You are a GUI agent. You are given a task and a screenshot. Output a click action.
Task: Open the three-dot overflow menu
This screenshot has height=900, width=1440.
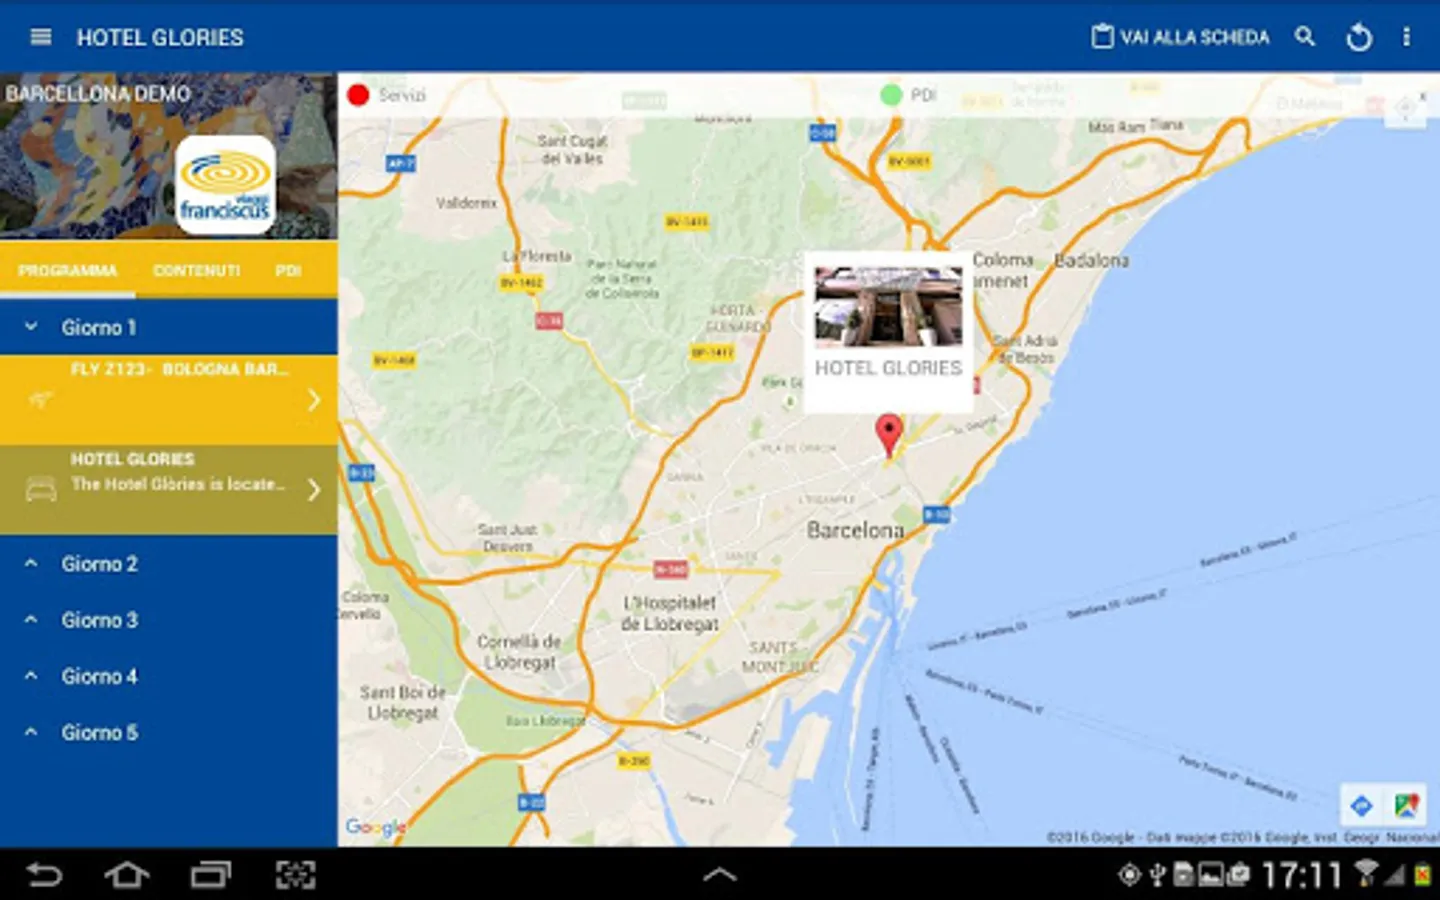pyautogui.click(x=1406, y=37)
